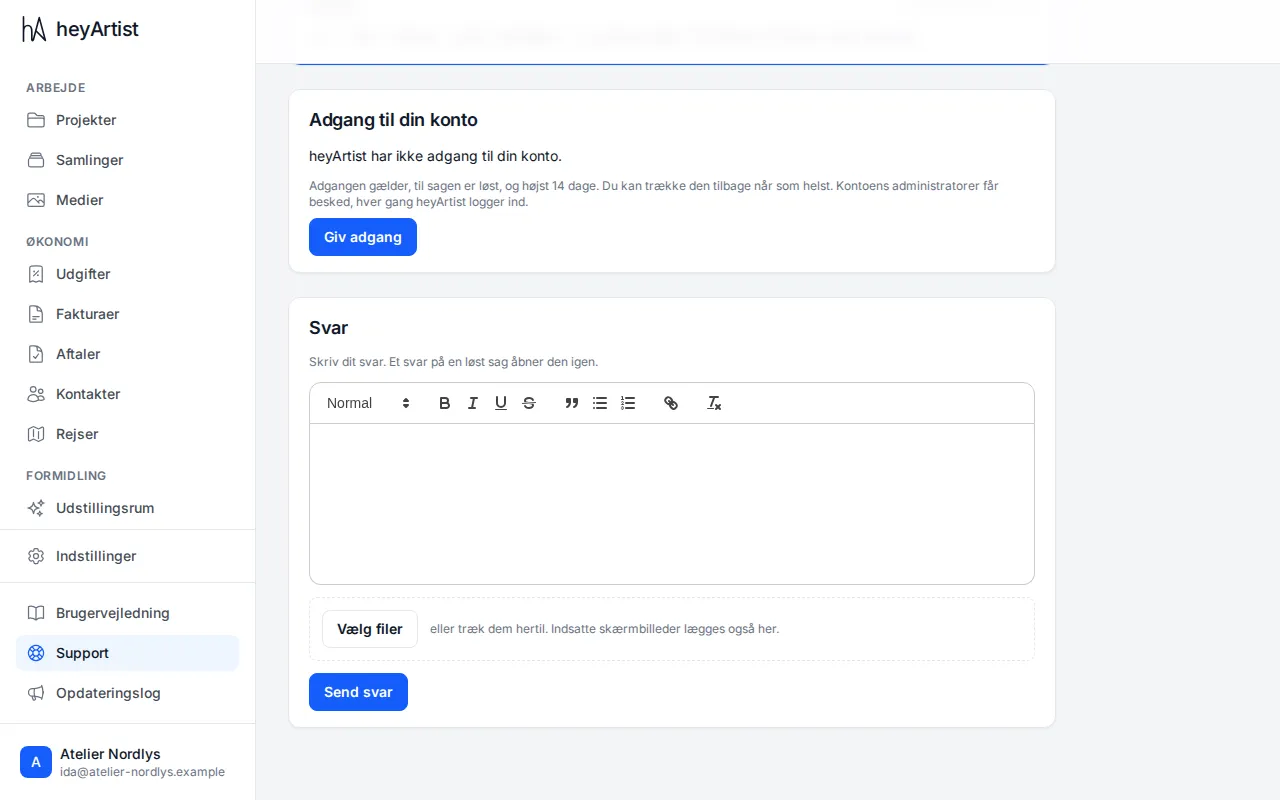The width and height of the screenshot is (1280, 800).
Task: Click the blue A account avatar
Action: pyautogui.click(x=36, y=762)
